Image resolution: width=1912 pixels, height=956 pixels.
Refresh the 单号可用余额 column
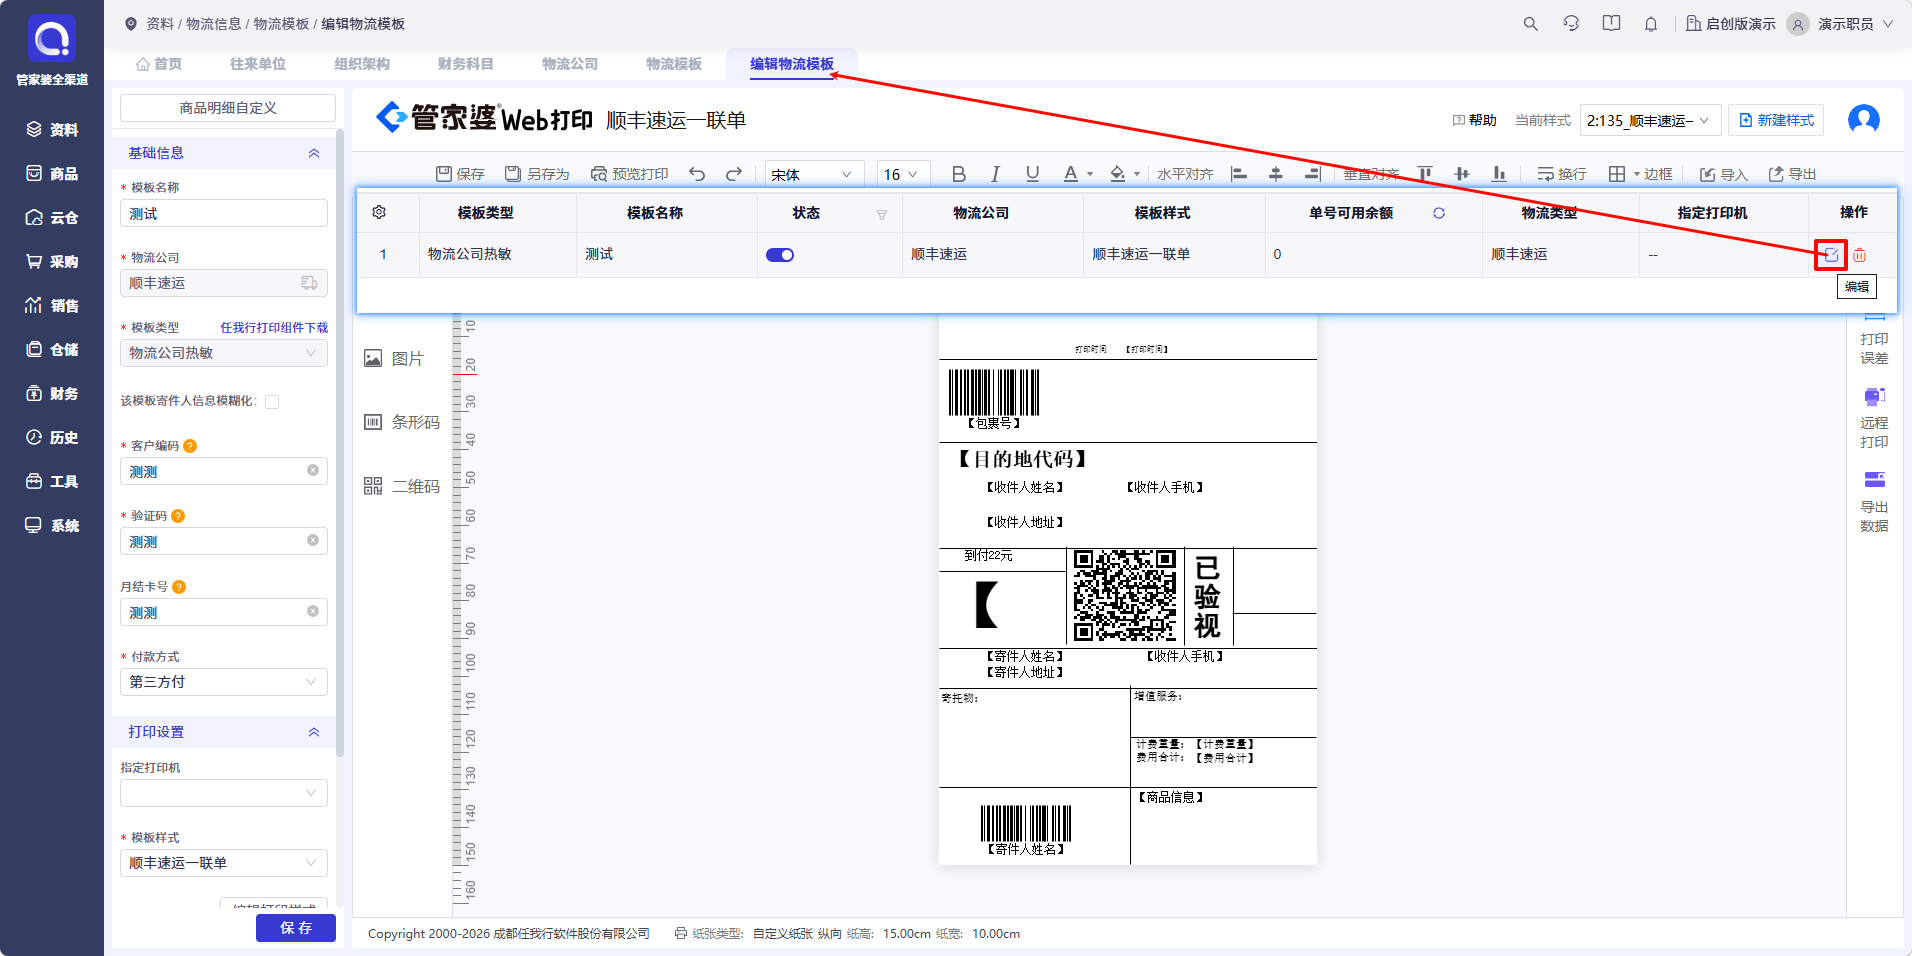[1439, 213]
